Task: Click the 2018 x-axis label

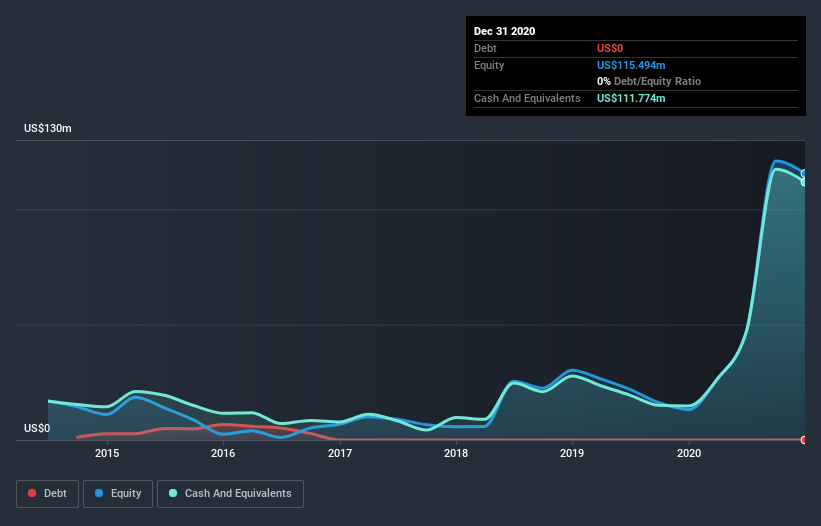Action: 456,453
